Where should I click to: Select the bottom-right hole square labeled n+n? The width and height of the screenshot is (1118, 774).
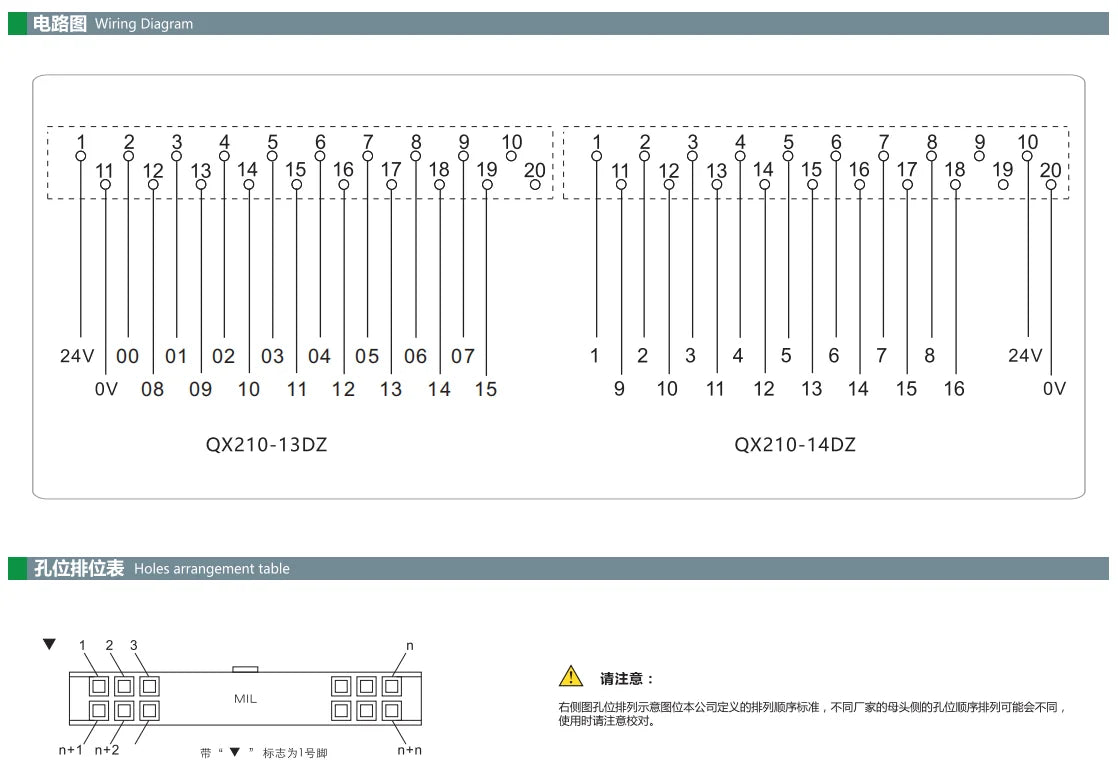pos(391,711)
